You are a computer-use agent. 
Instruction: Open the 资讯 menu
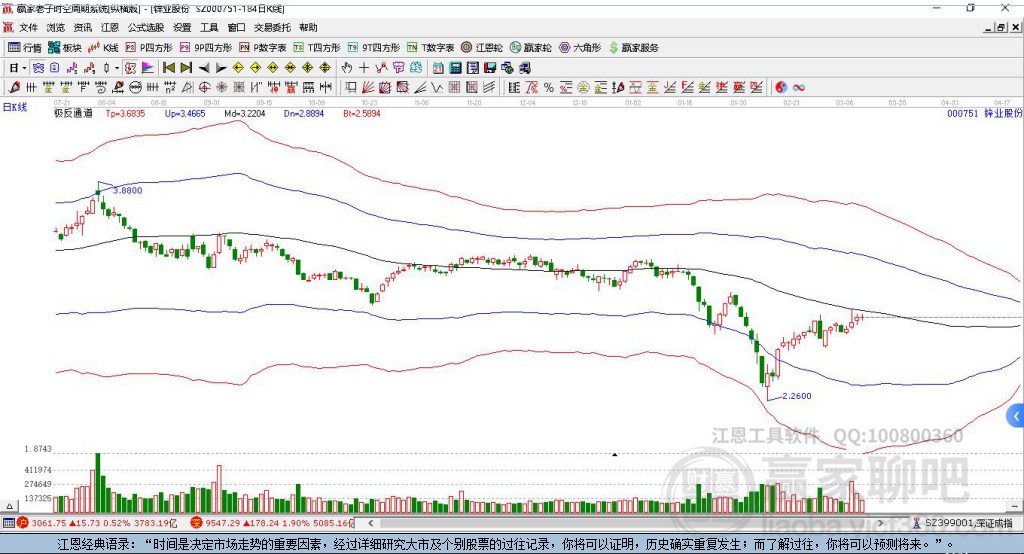coord(83,27)
